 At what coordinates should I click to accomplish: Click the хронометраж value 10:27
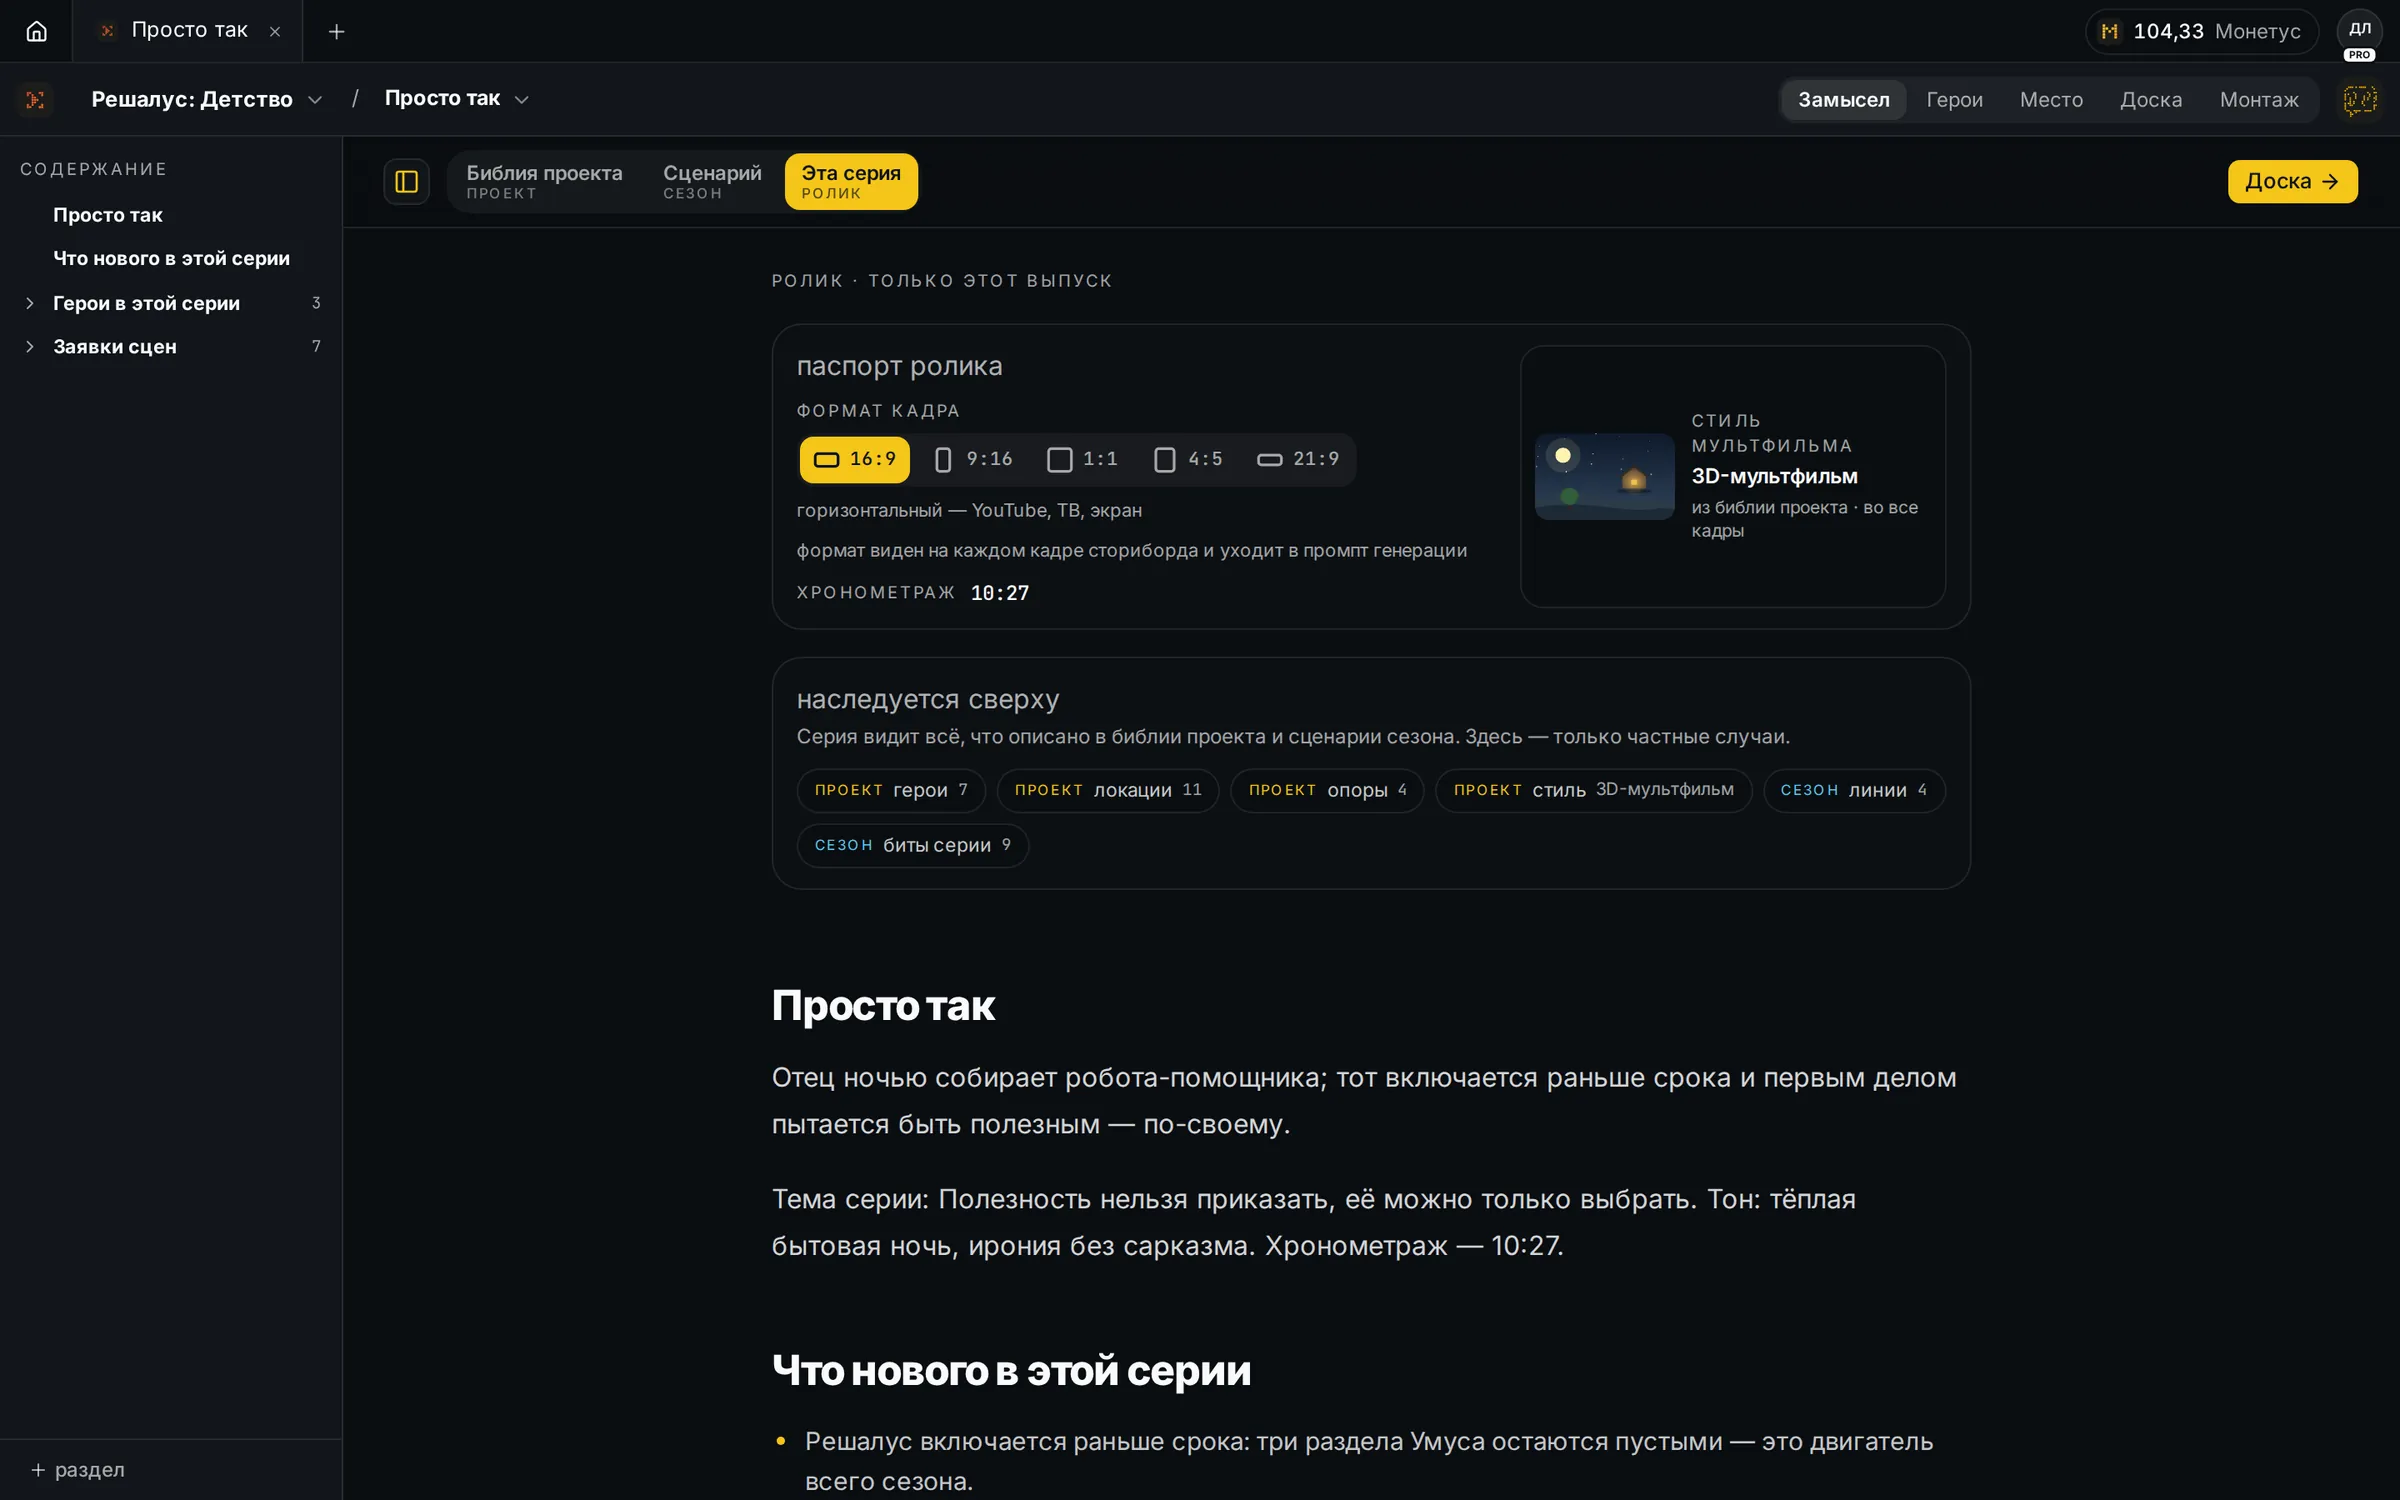tap(999, 593)
